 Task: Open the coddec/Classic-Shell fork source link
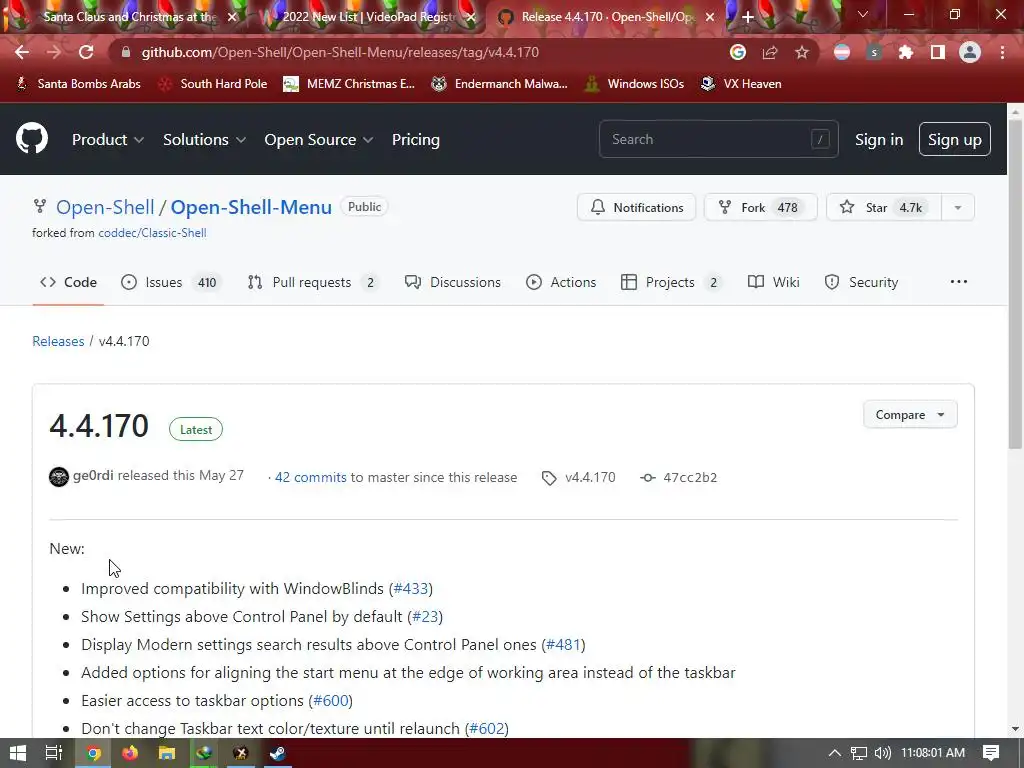[152, 232]
